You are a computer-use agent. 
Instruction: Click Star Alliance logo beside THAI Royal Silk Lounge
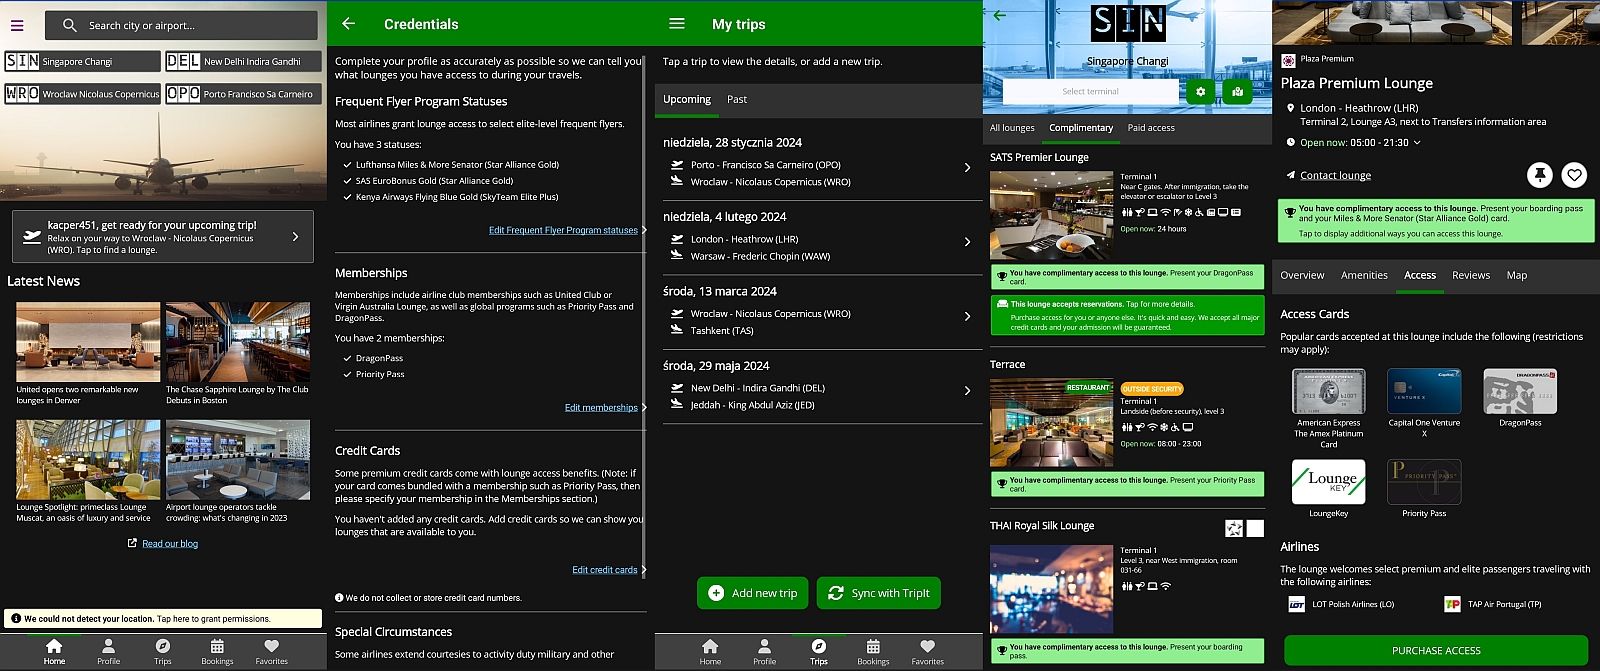pos(1234,528)
